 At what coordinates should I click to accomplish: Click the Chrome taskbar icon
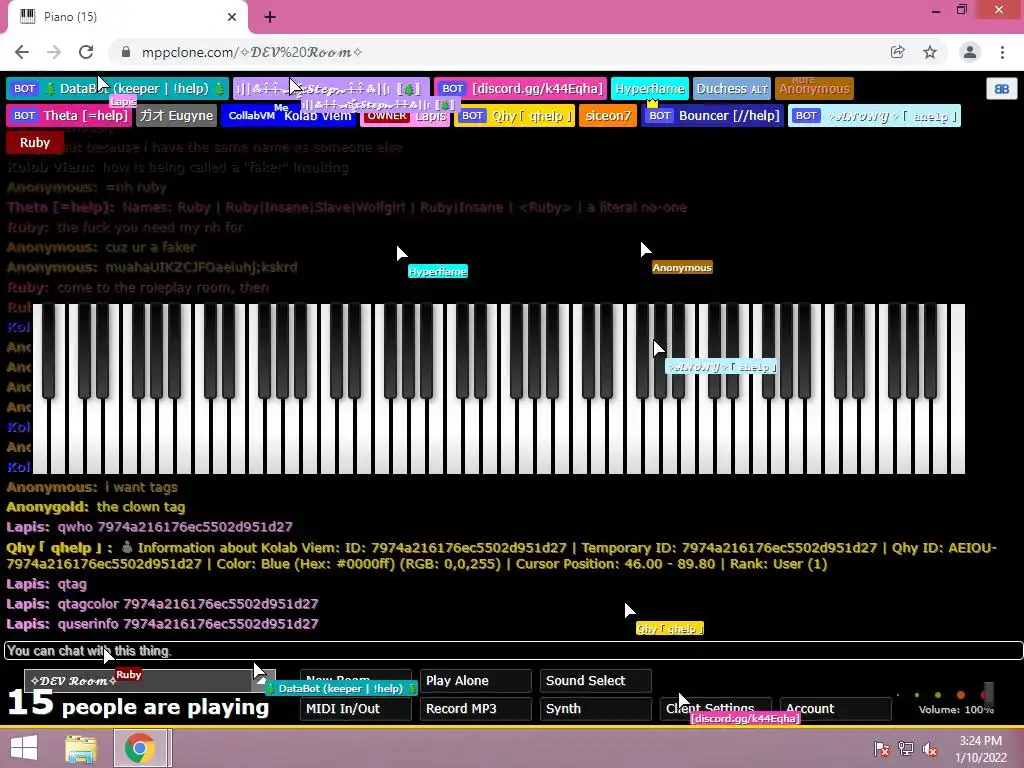click(x=140, y=748)
